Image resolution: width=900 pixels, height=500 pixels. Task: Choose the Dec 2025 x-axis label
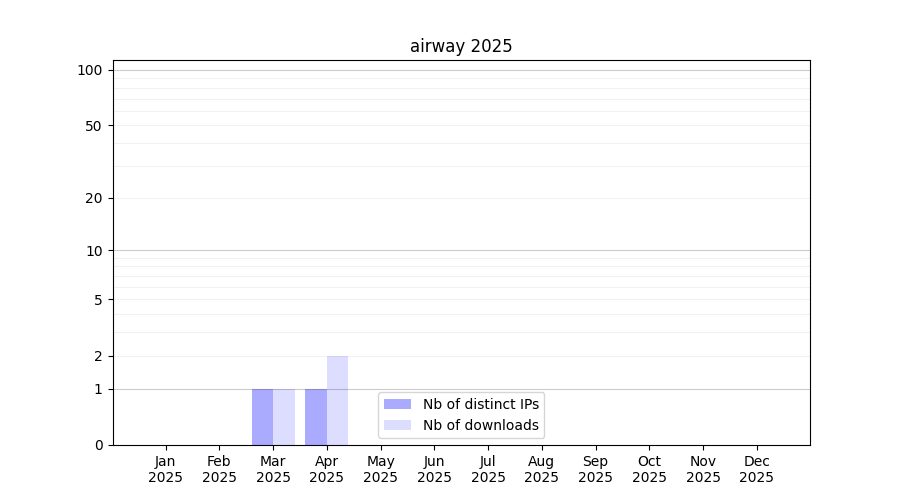click(756, 469)
